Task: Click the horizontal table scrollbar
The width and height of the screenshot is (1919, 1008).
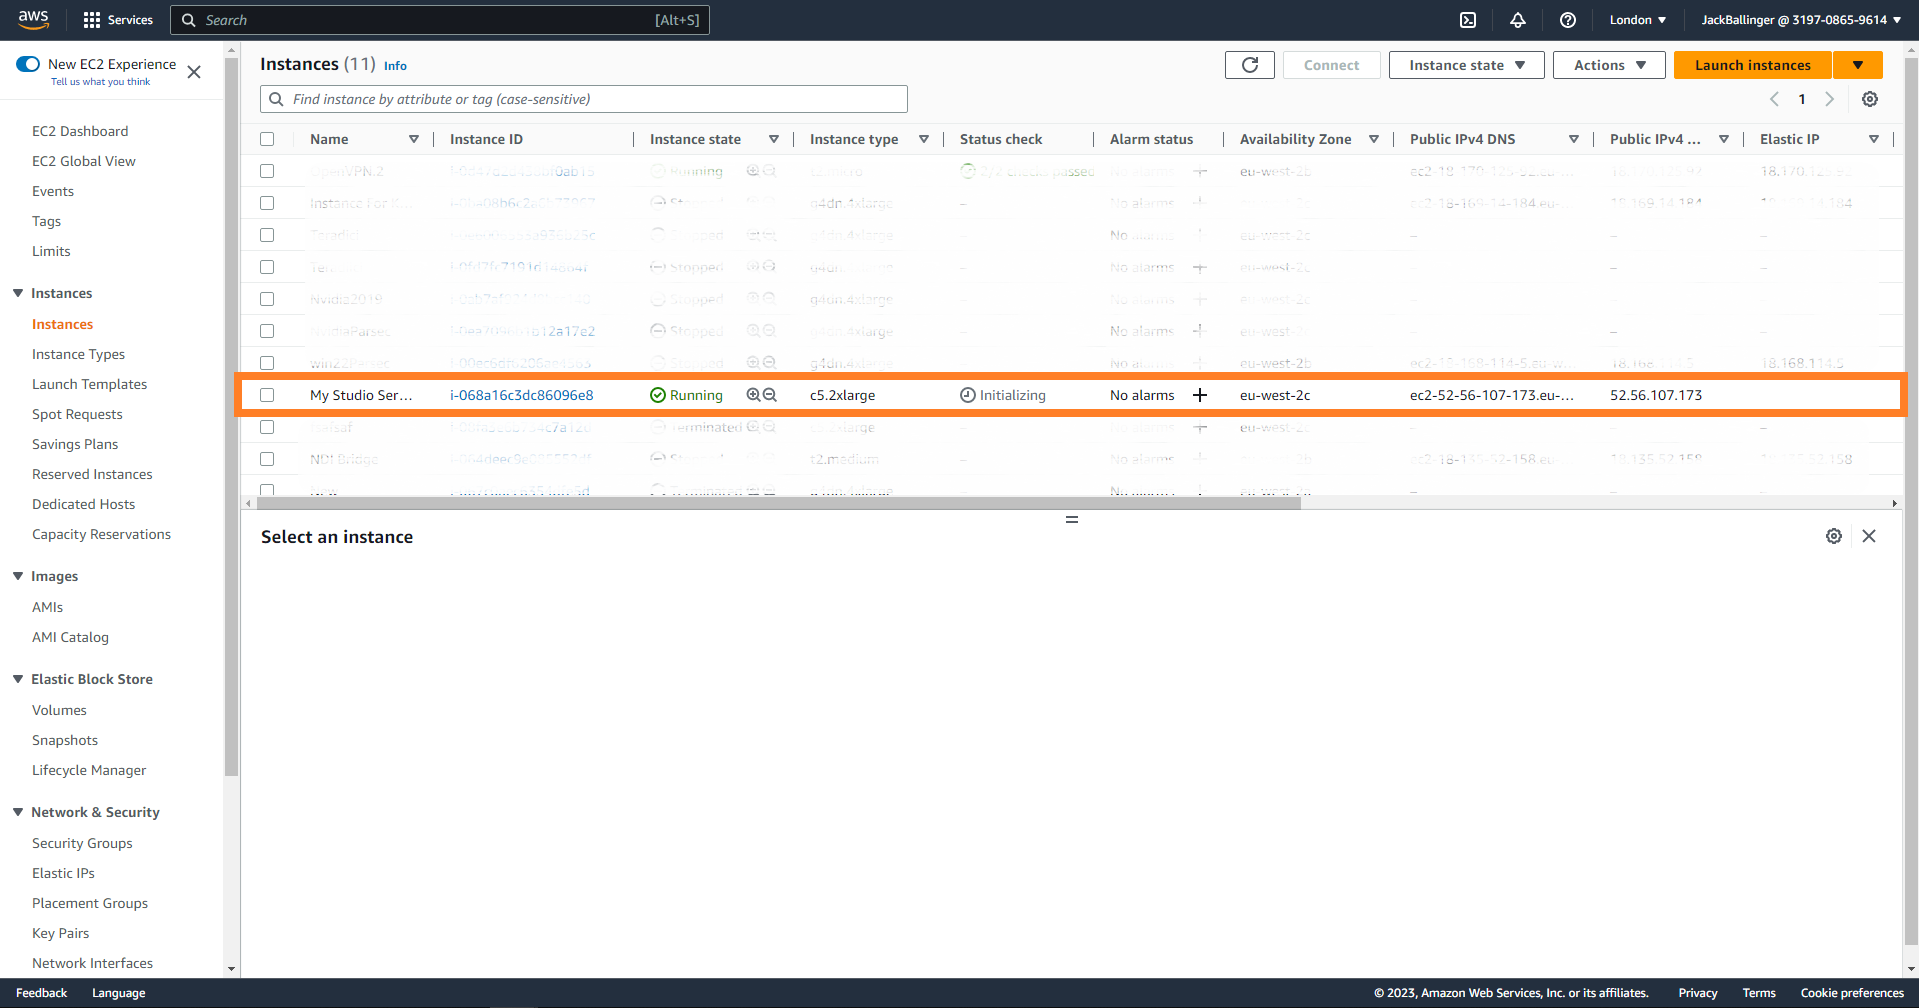Action: [778, 503]
